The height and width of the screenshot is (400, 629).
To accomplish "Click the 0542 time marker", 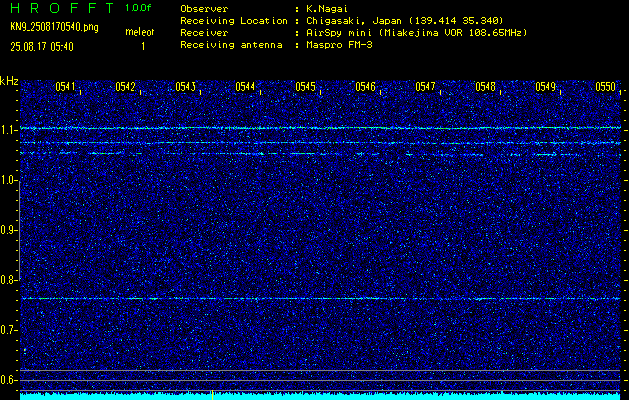I will pos(125,87).
